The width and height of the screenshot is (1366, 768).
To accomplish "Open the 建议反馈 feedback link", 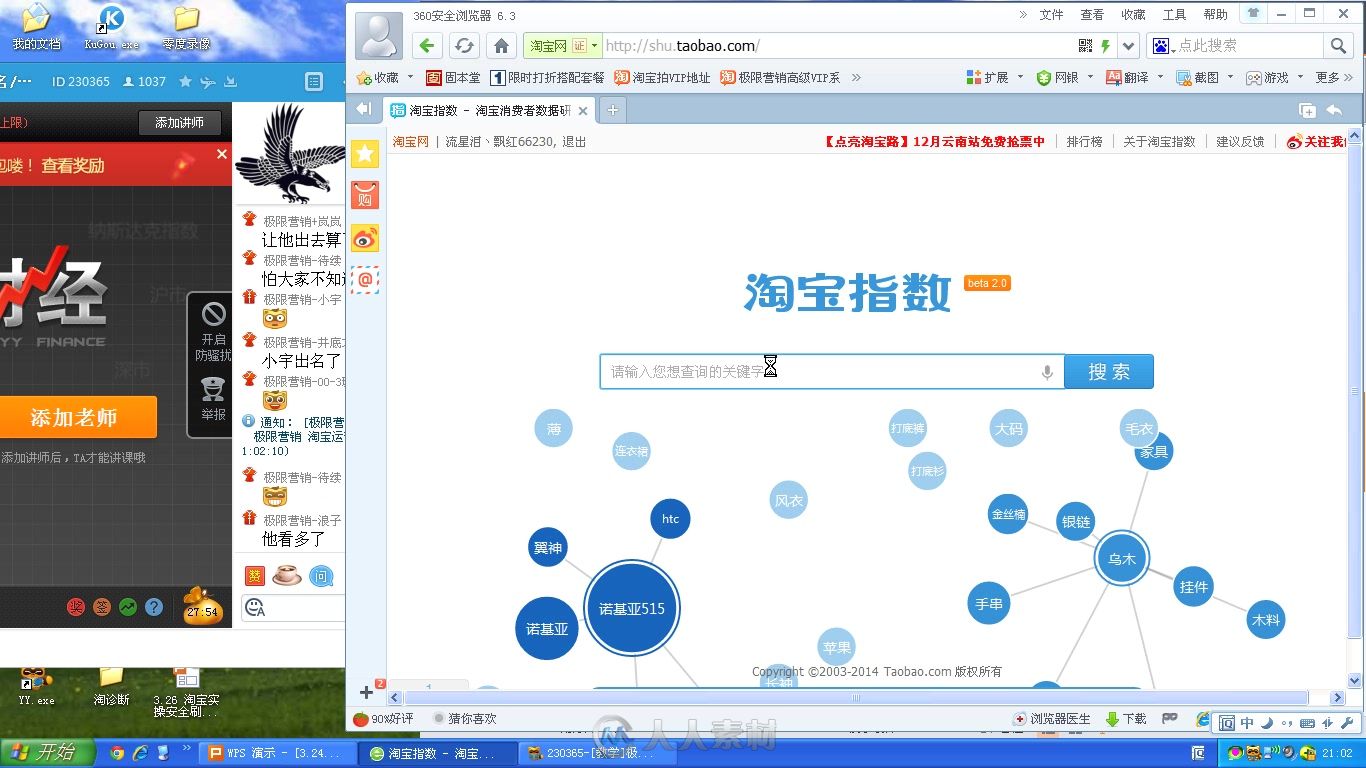I will click(1240, 142).
